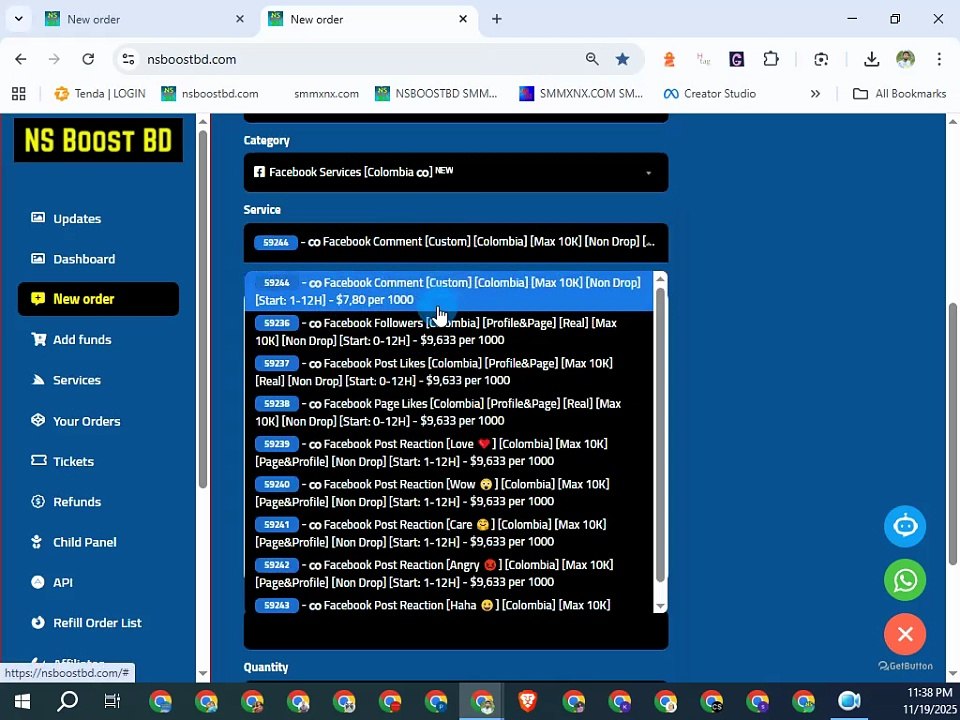Viewport: 960px width, 720px height.
Task: Open NSBOOSTBD SMM bookmark
Action: [436, 94]
